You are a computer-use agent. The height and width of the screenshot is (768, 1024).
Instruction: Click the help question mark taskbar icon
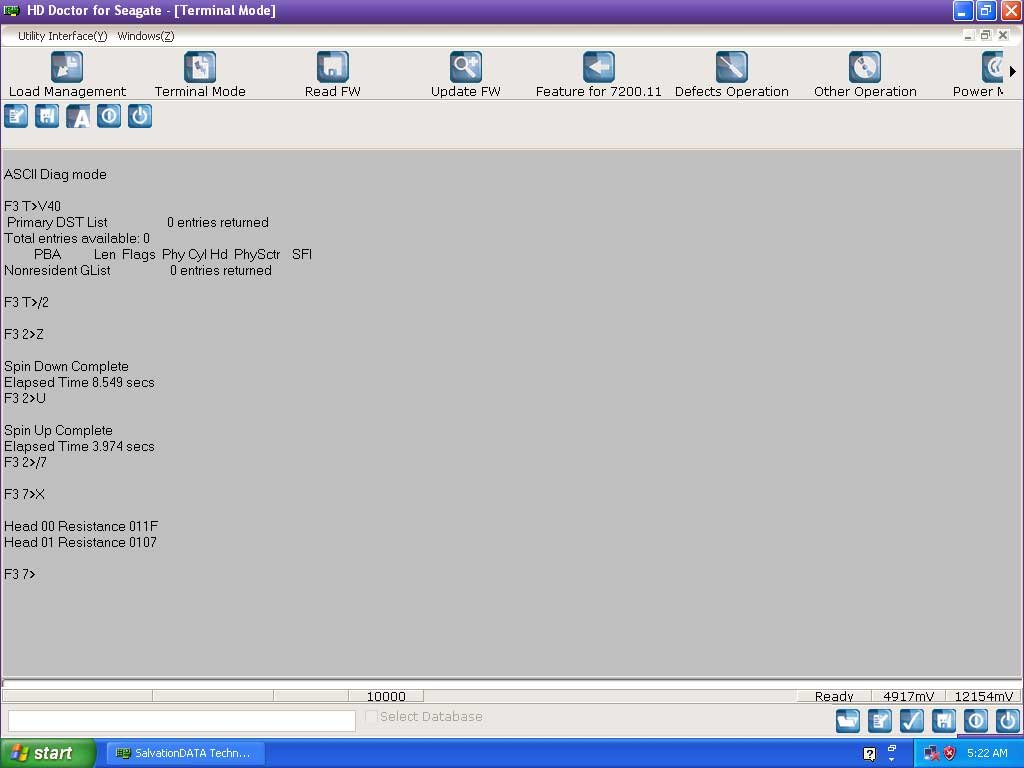tap(869, 754)
